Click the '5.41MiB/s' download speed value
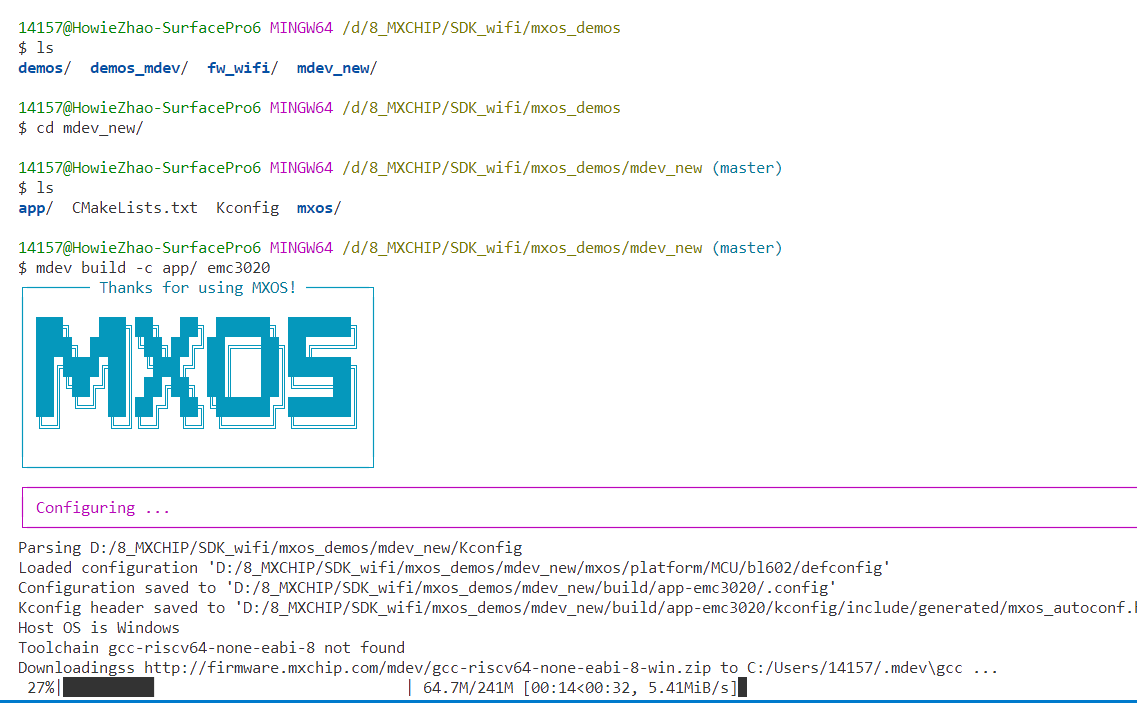Viewport: 1137px width, 703px height. pyautogui.click(x=688, y=688)
